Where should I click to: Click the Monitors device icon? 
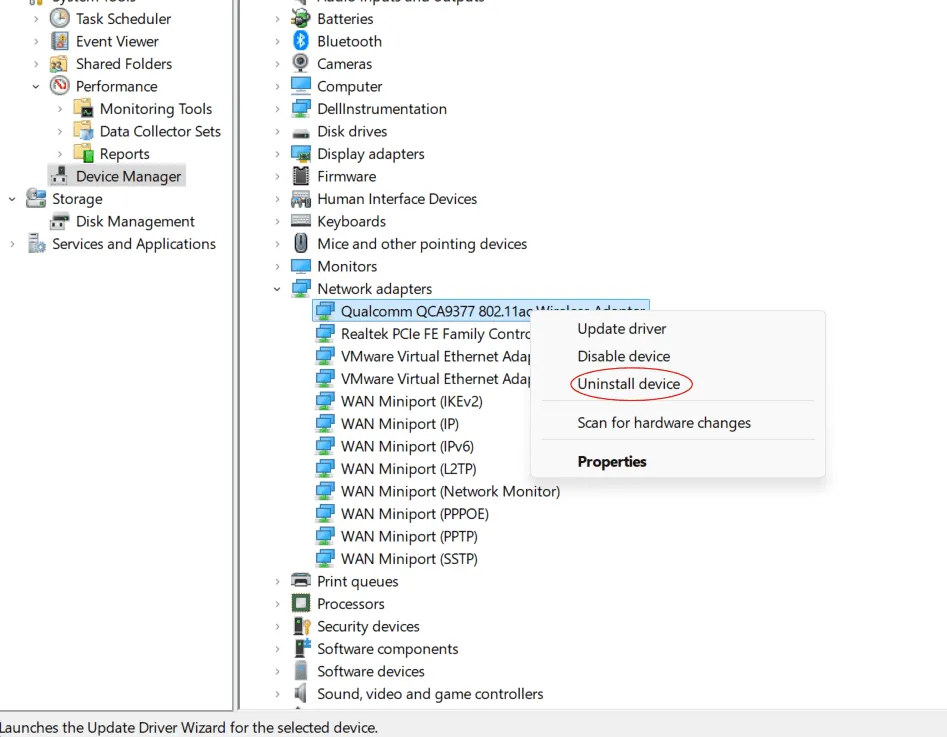point(301,266)
